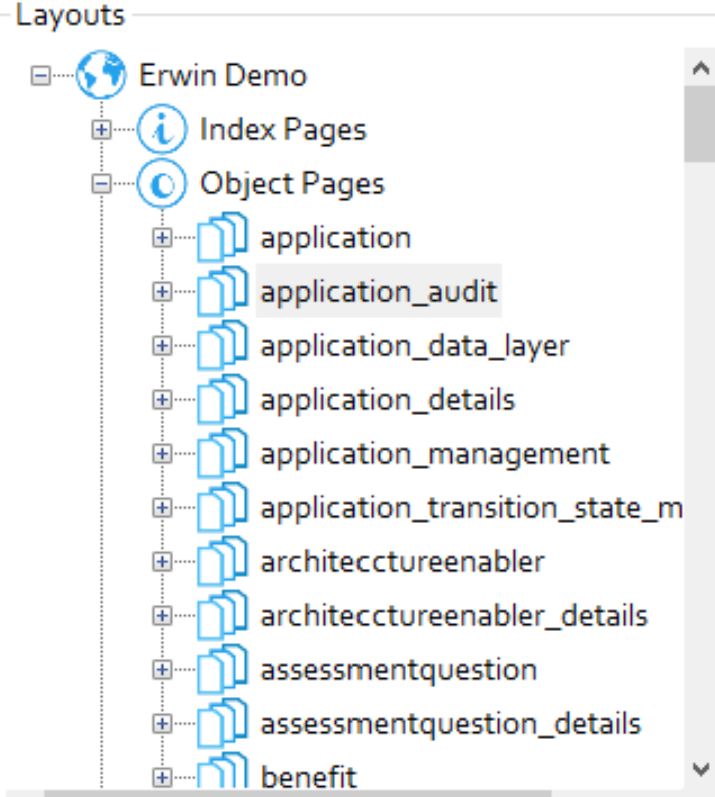Select the Erwin Demo label
715x797 pixels.
pyautogui.click(x=223, y=75)
